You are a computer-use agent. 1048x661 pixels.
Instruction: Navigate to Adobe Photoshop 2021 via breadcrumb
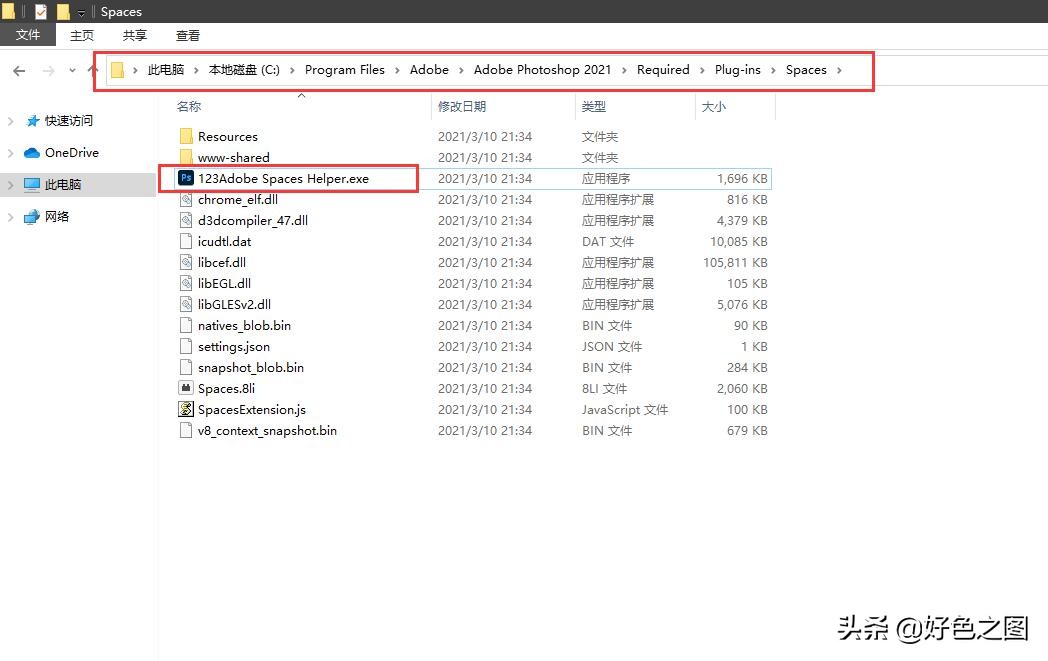click(543, 70)
